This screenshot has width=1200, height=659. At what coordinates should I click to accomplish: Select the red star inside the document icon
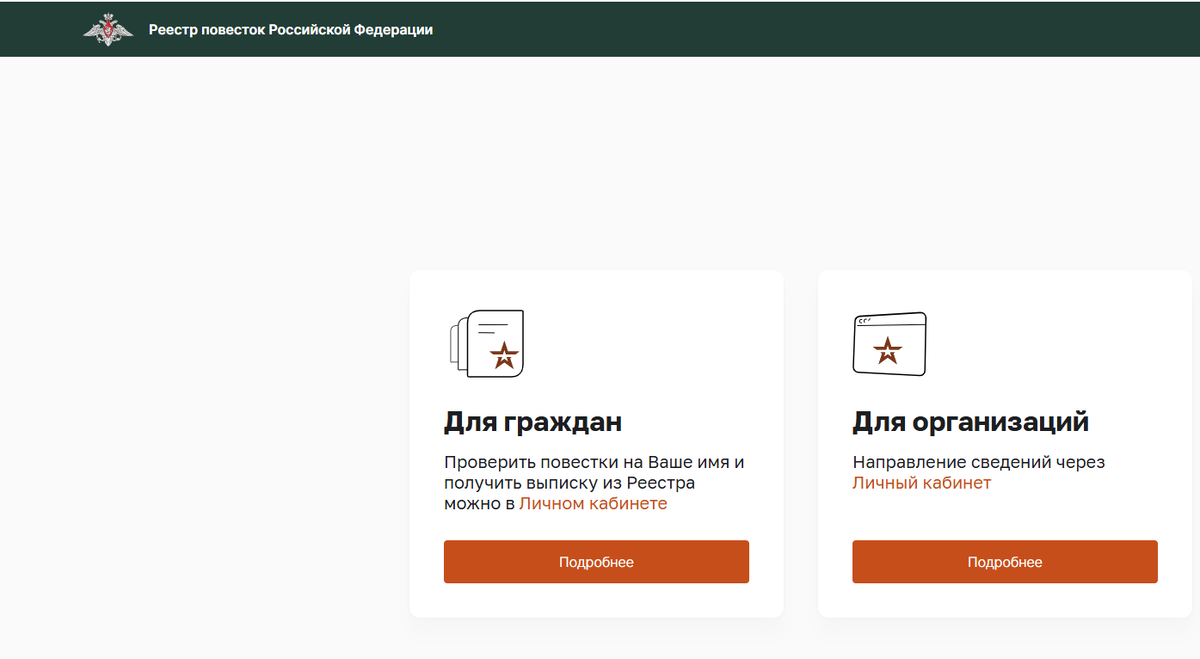(503, 355)
